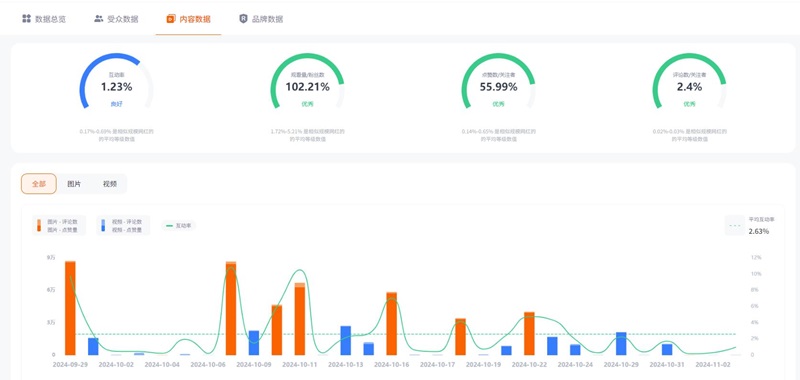This screenshot has height=380, width=800.
Task: Toggle the orange 图片 legend series
Action: (59, 225)
